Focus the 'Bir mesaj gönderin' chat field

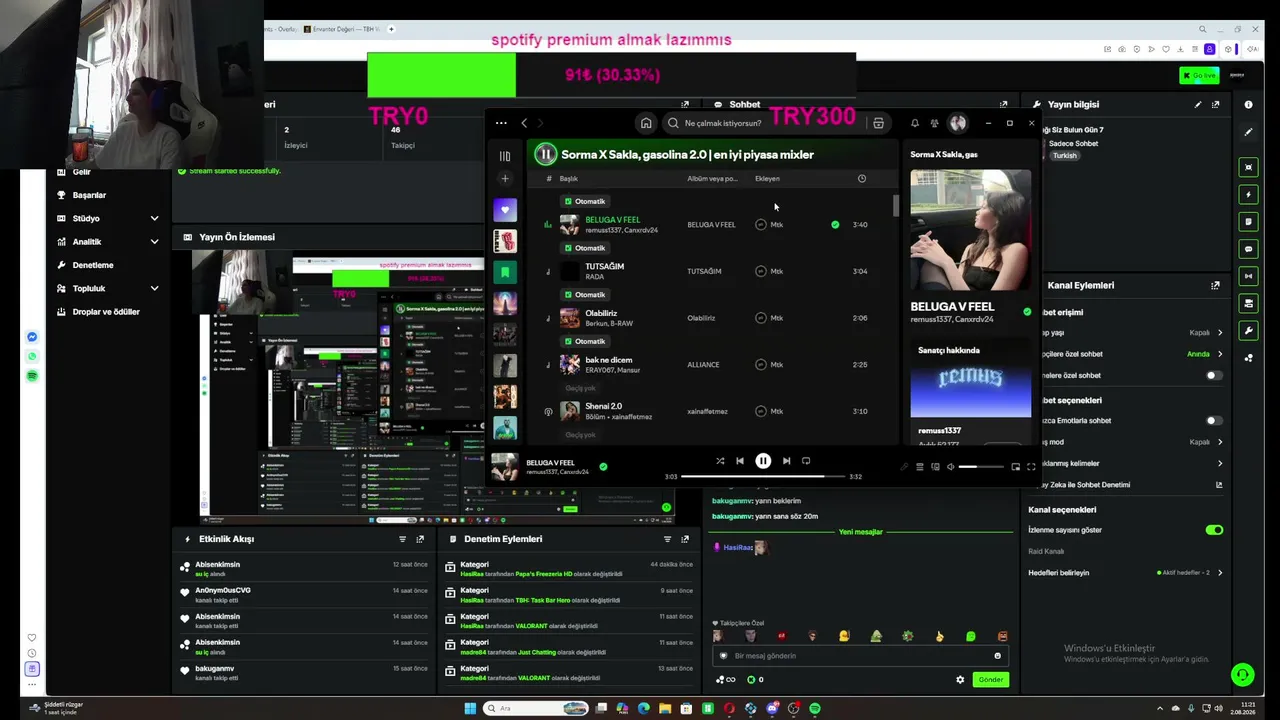click(x=860, y=656)
